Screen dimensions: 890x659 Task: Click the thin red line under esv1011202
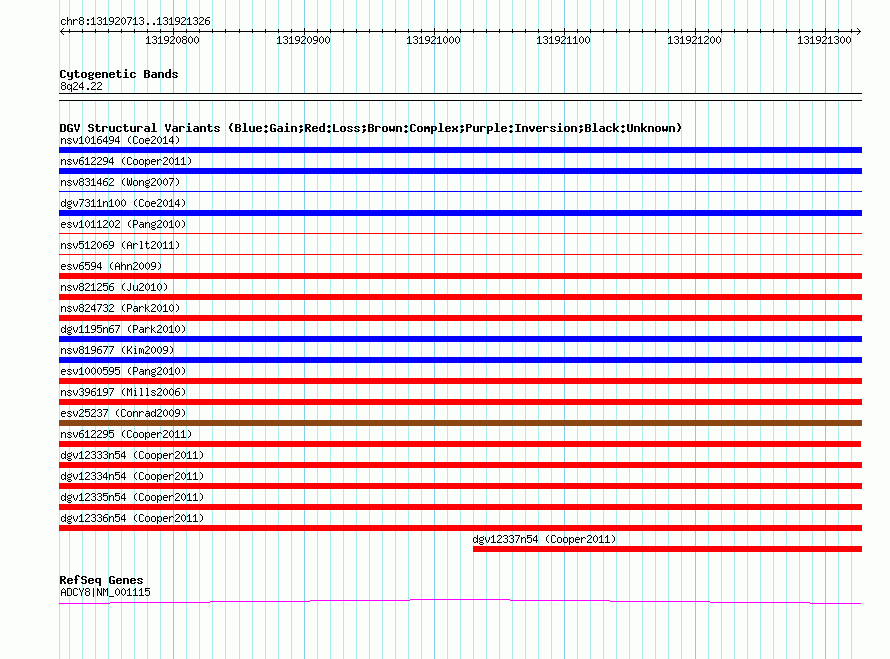(460, 233)
